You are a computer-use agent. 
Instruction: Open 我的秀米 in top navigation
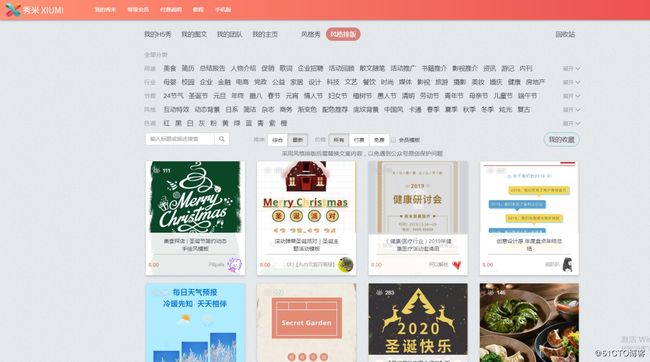(105, 10)
